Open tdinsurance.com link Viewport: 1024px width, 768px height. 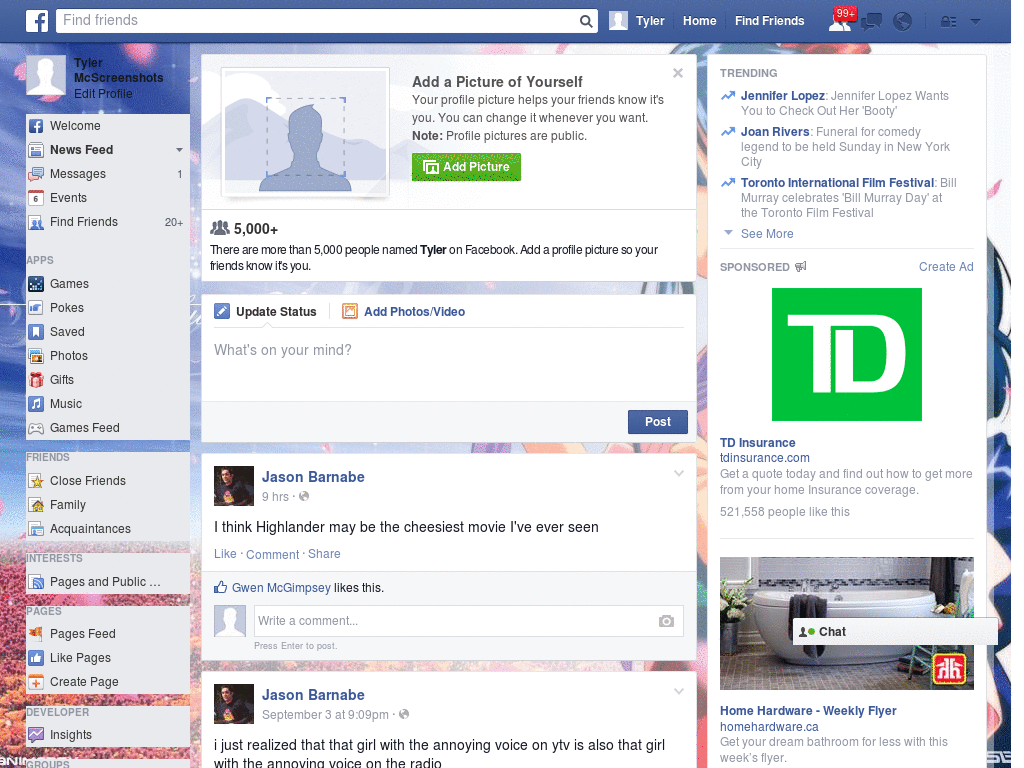pyautogui.click(x=765, y=458)
